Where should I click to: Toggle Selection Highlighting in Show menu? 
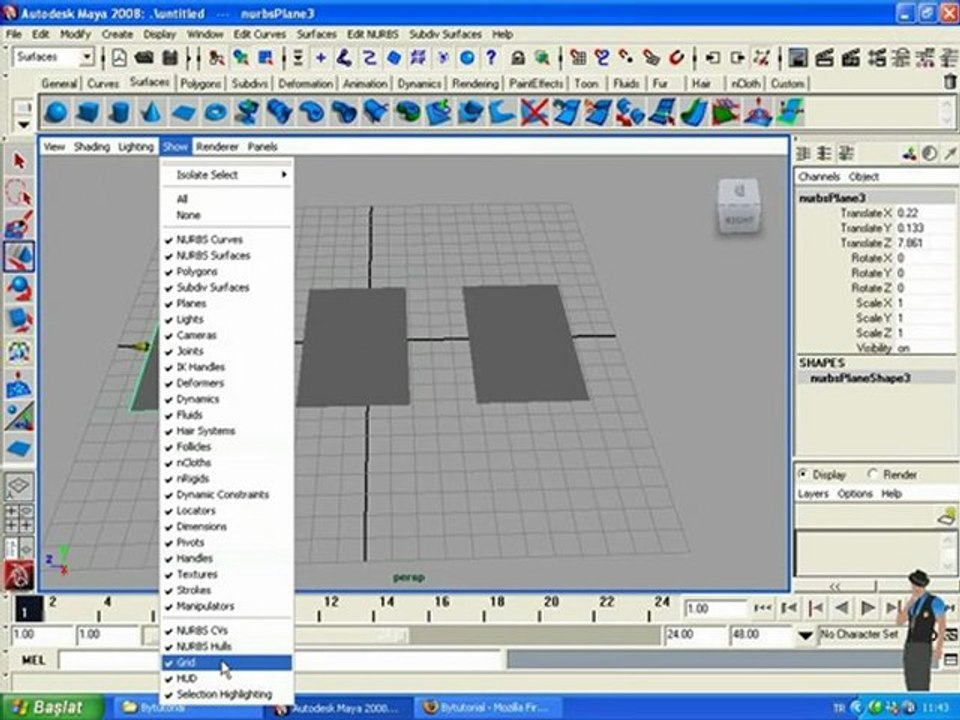[x=227, y=694]
